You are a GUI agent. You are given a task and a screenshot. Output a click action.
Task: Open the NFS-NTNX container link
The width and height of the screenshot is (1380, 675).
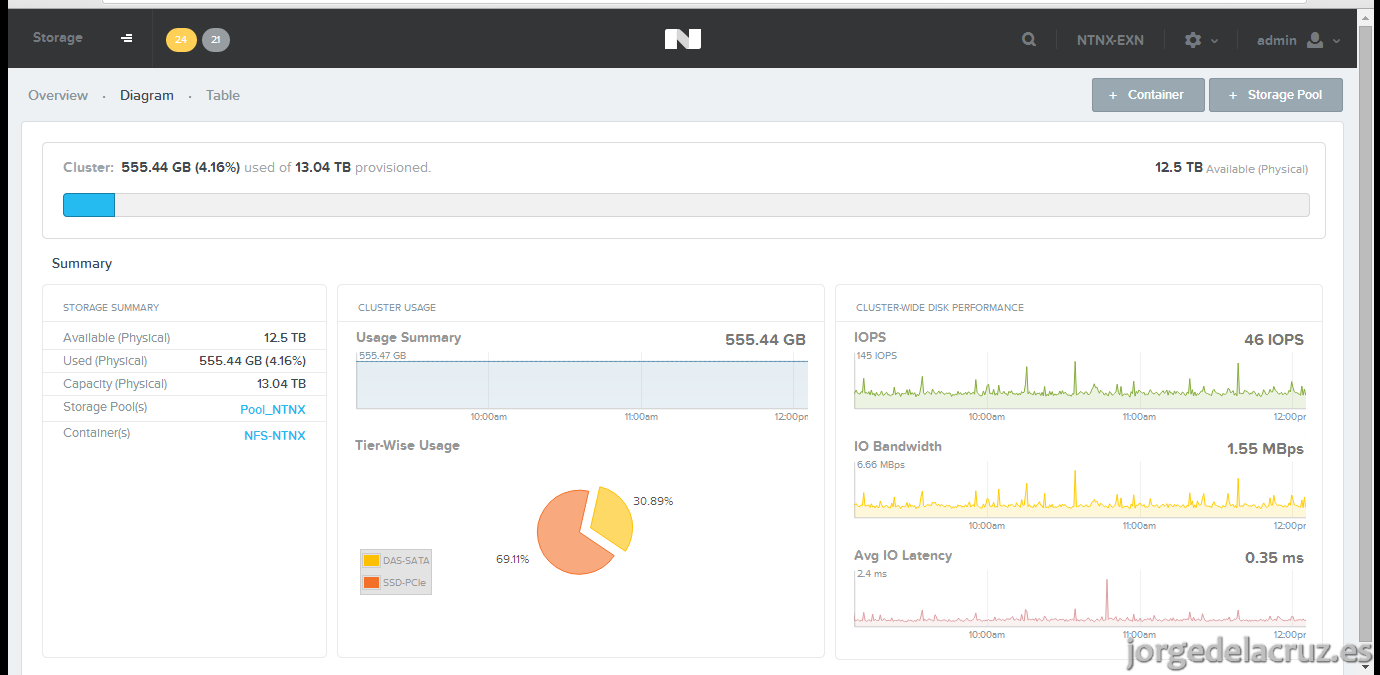point(275,436)
